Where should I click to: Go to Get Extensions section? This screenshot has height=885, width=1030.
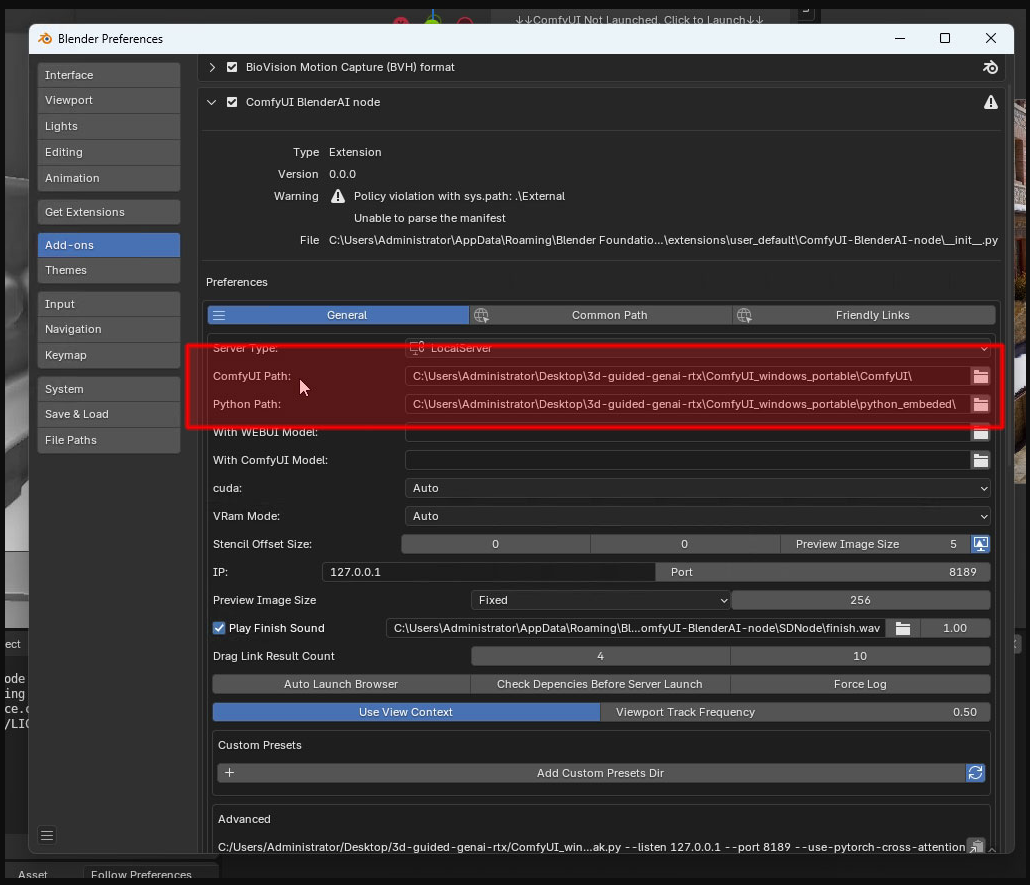pos(108,212)
